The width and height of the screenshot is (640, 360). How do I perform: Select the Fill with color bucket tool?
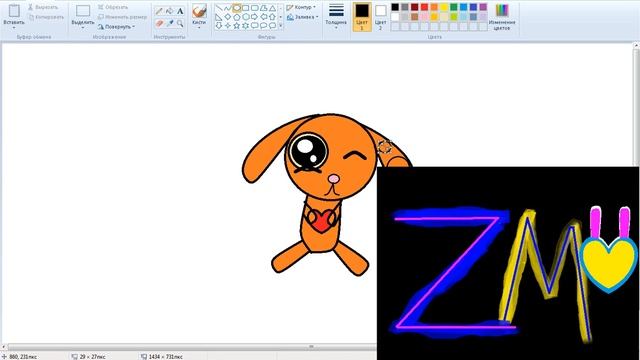click(x=169, y=11)
